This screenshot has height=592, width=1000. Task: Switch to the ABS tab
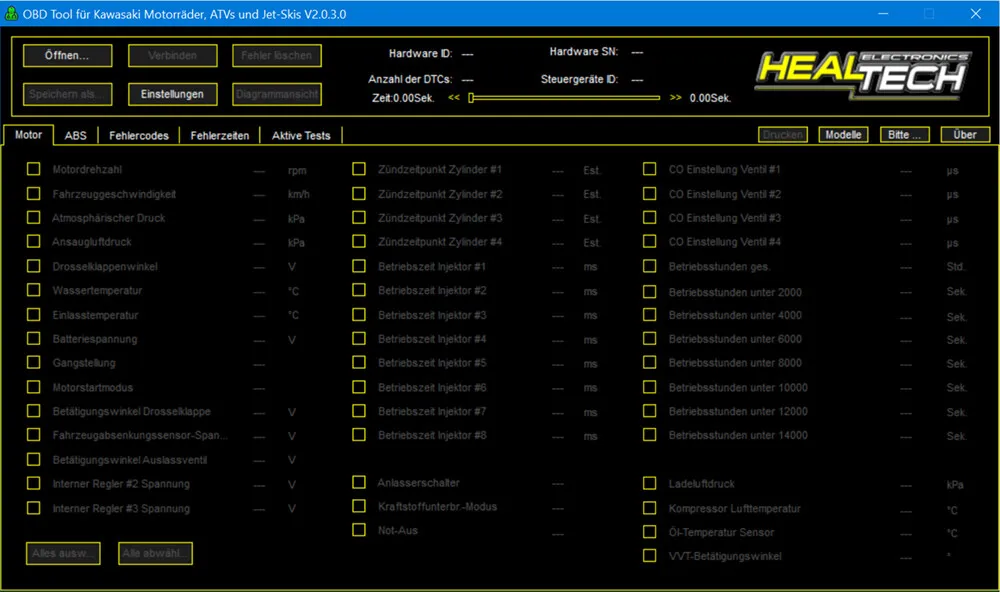click(75, 135)
